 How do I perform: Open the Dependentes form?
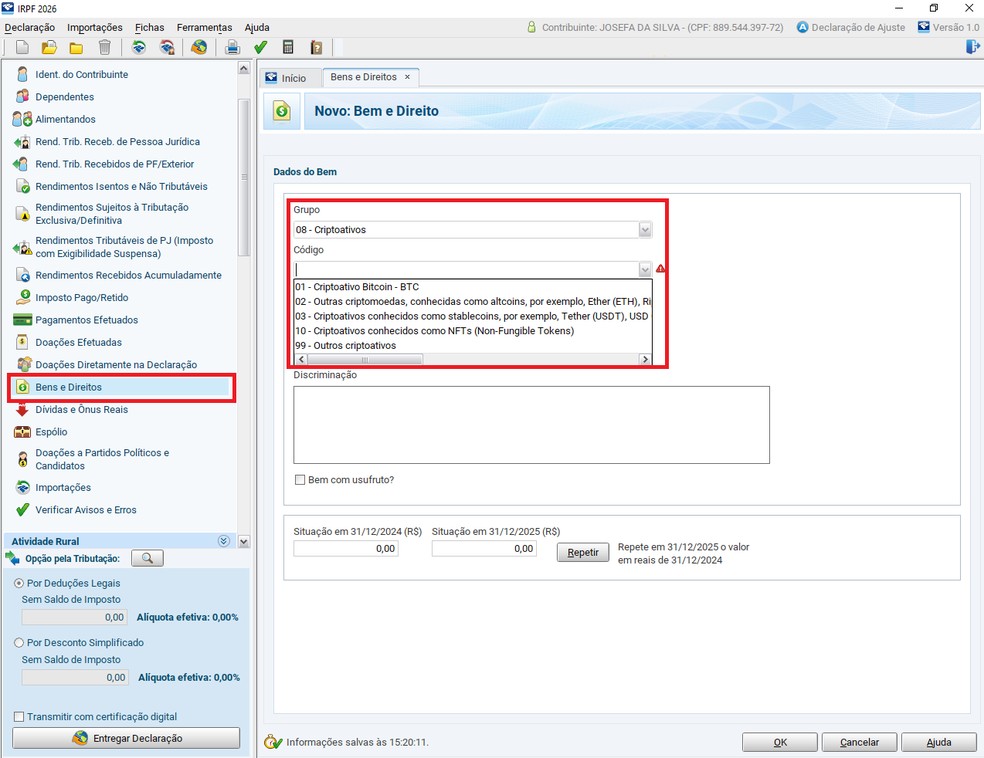pos(65,97)
